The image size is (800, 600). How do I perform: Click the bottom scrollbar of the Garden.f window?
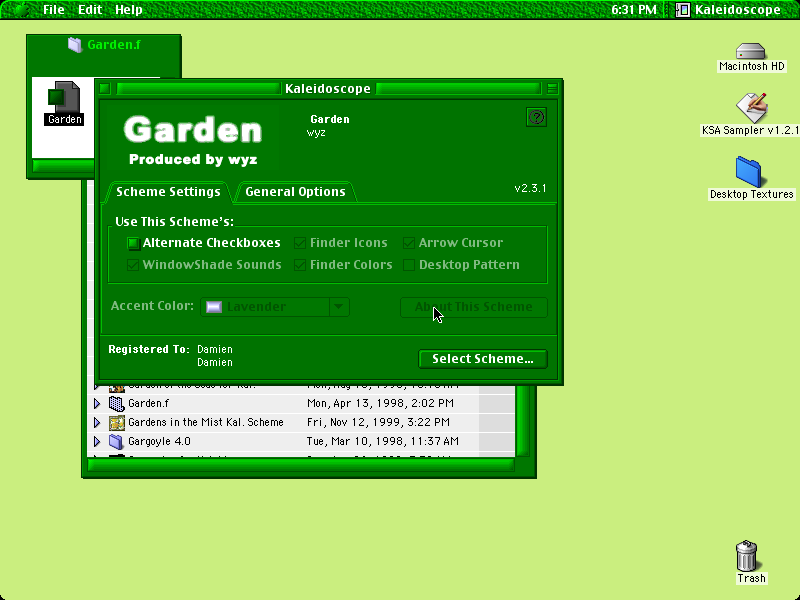63,166
